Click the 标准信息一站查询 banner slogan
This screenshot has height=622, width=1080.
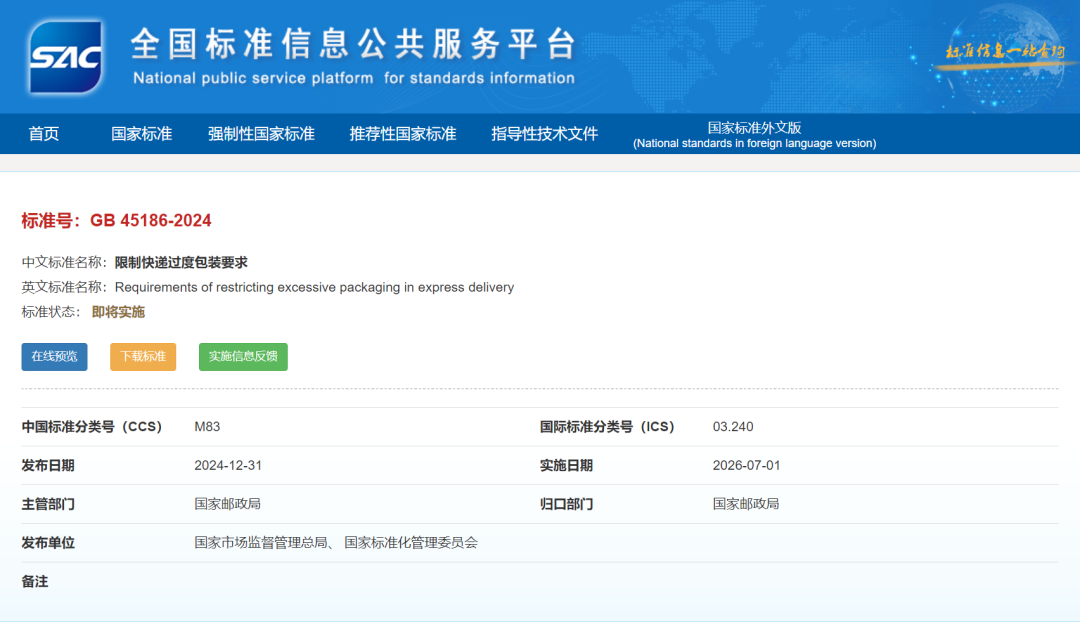pyautogui.click(x=1005, y=52)
